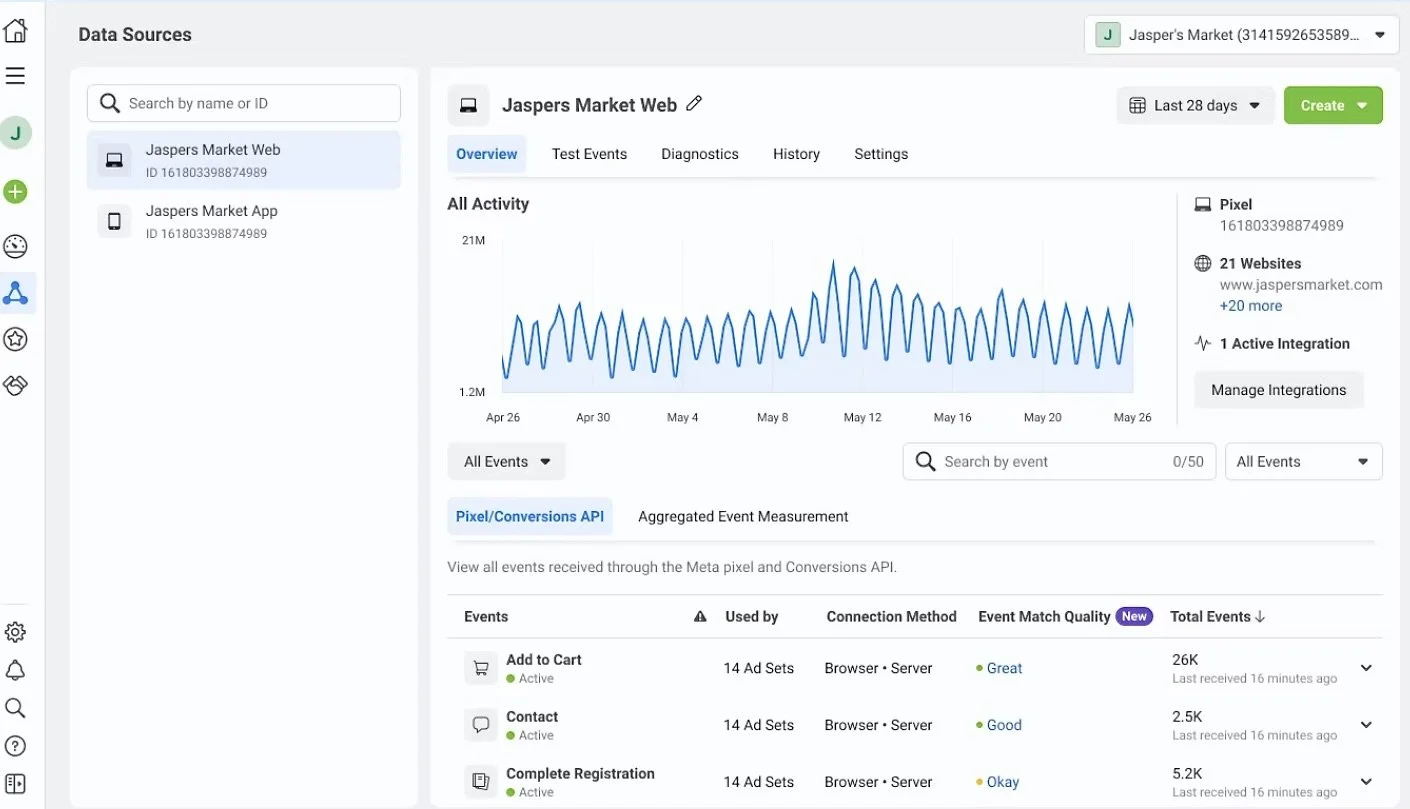Click the Complete Registration event name
Screen dimensions: 1410x809
(580, 774)
